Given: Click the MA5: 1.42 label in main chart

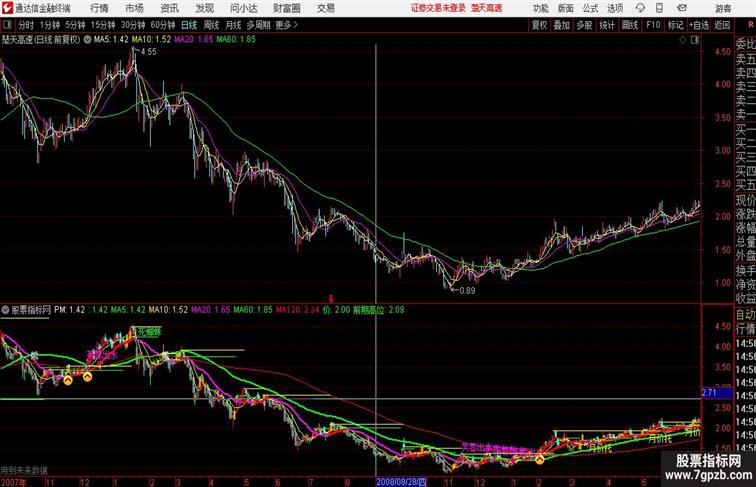Looking at the screenshot, I should (x=111, y=40).
